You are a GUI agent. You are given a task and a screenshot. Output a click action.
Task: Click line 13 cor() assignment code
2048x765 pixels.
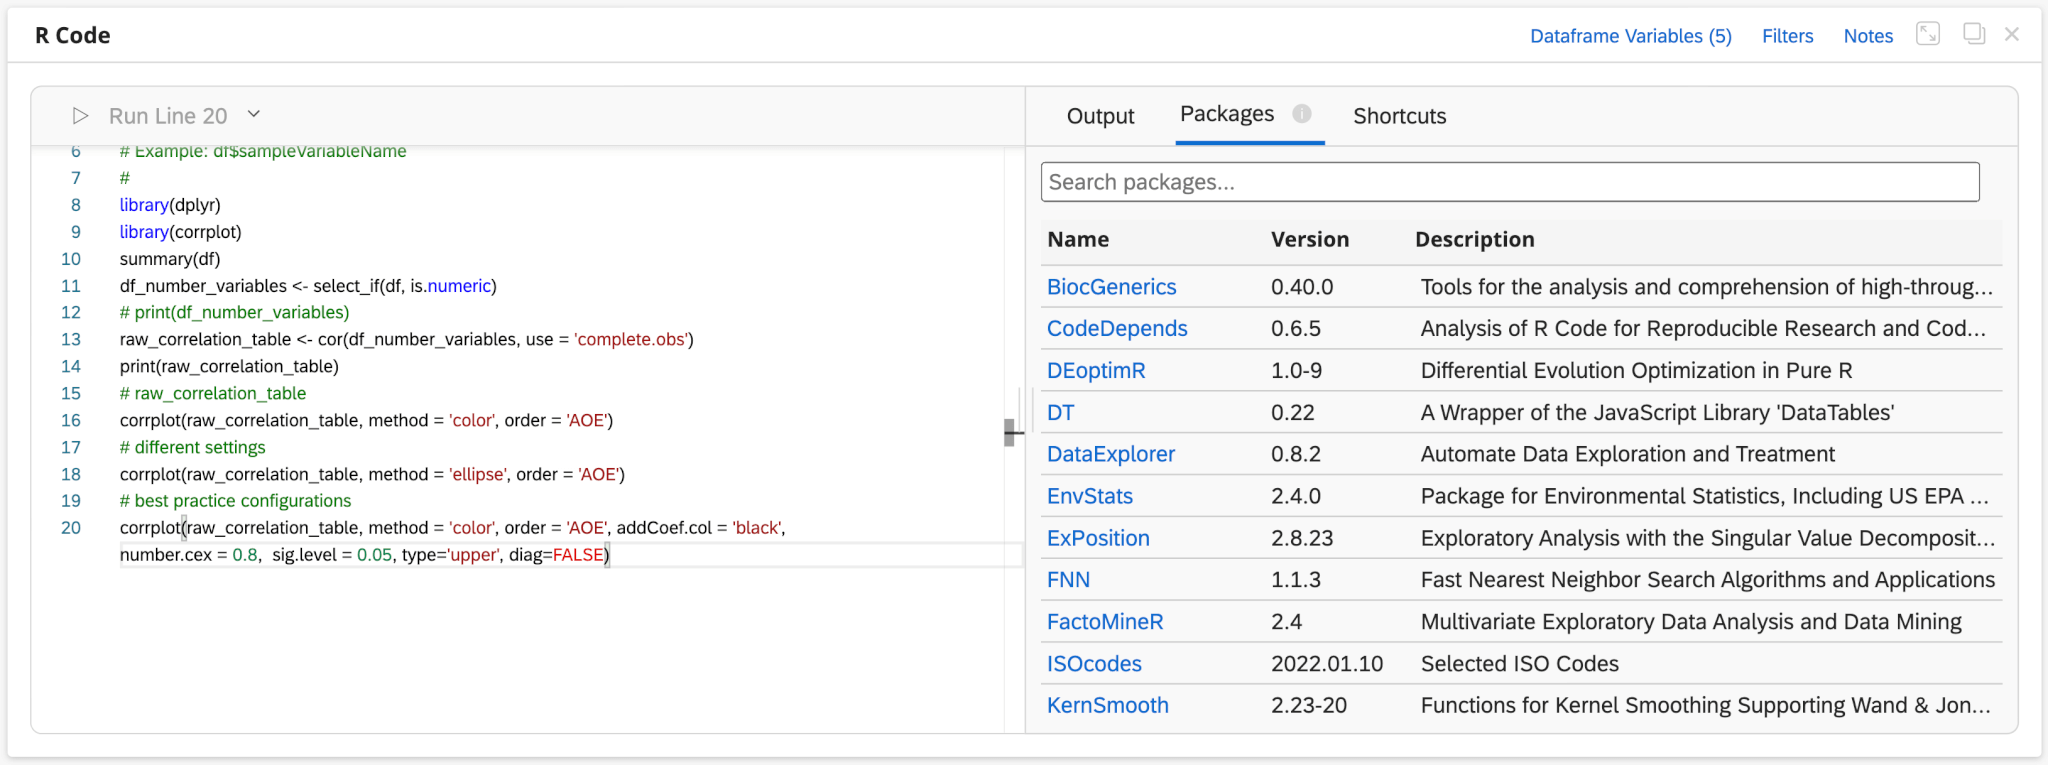point(406,340)
